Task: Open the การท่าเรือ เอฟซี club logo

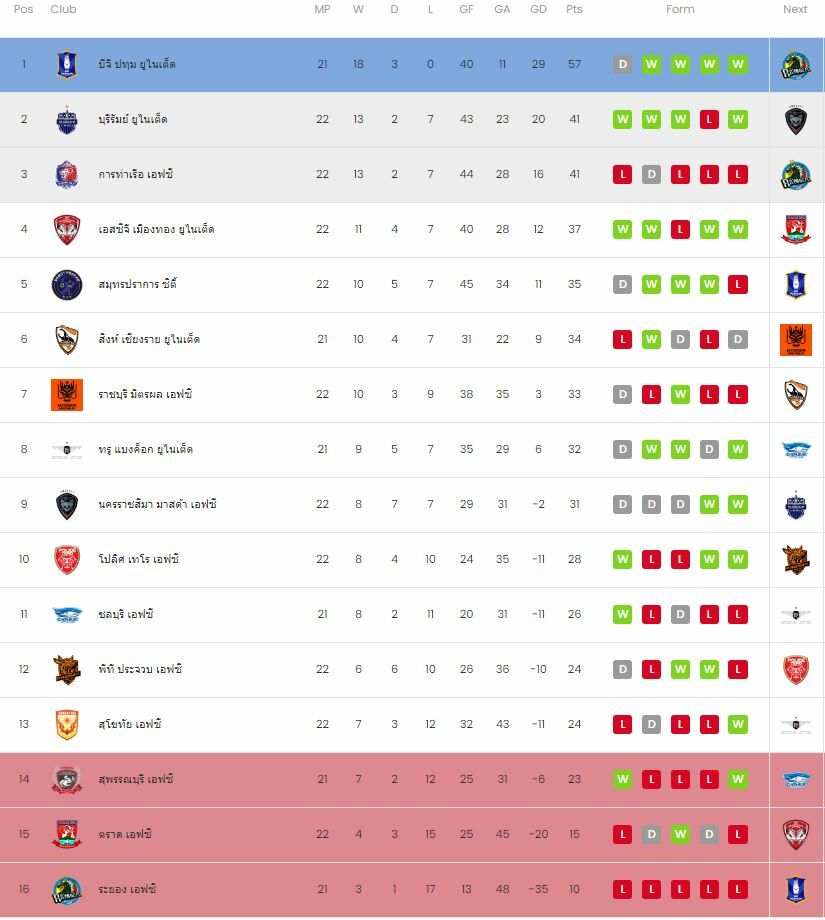Action: tap(67, 175)
